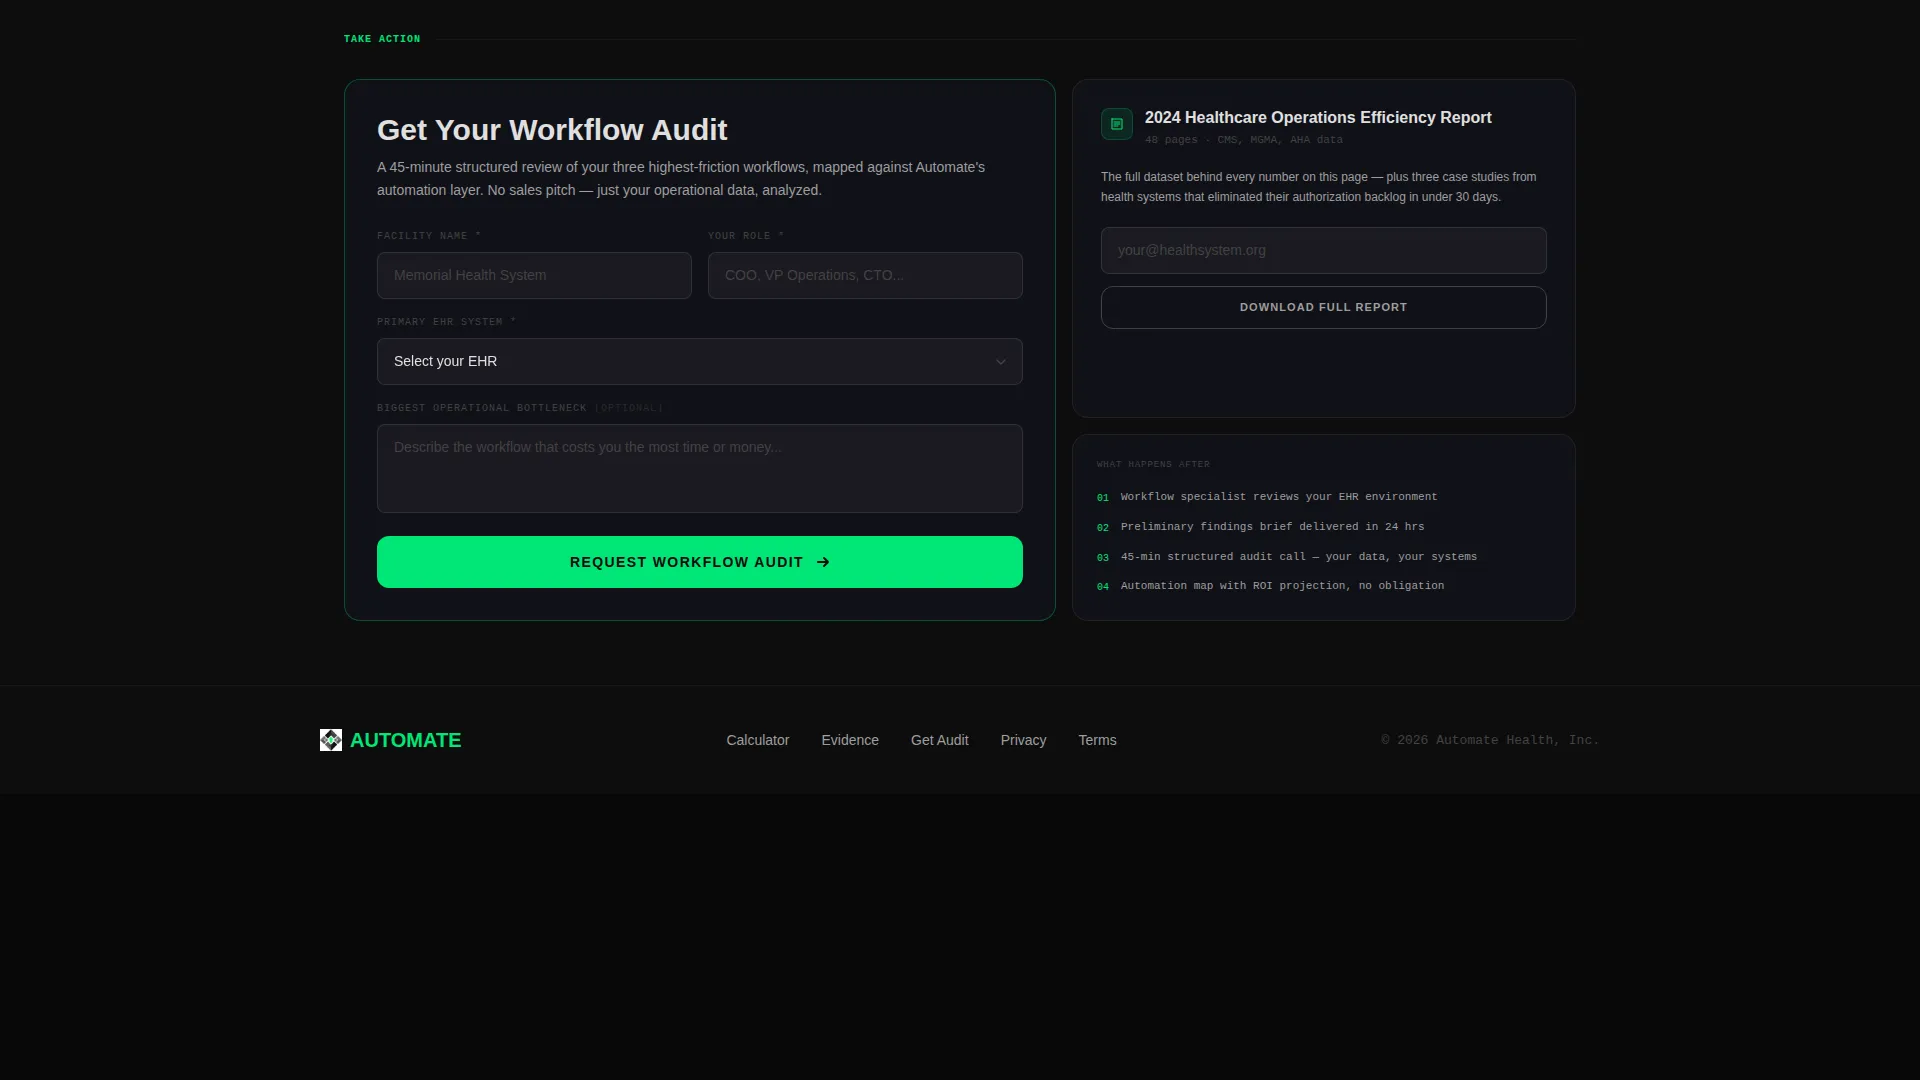Open the Calculator footer link
This screenshot has height=1080, width=1920.
pyautogui.click(x=758, y=740)
